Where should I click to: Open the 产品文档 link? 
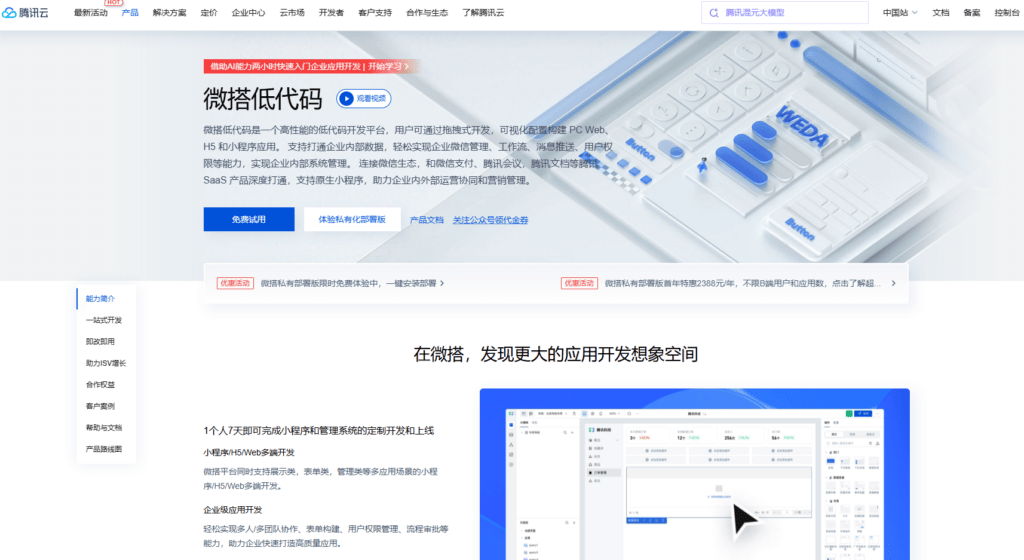427,220
